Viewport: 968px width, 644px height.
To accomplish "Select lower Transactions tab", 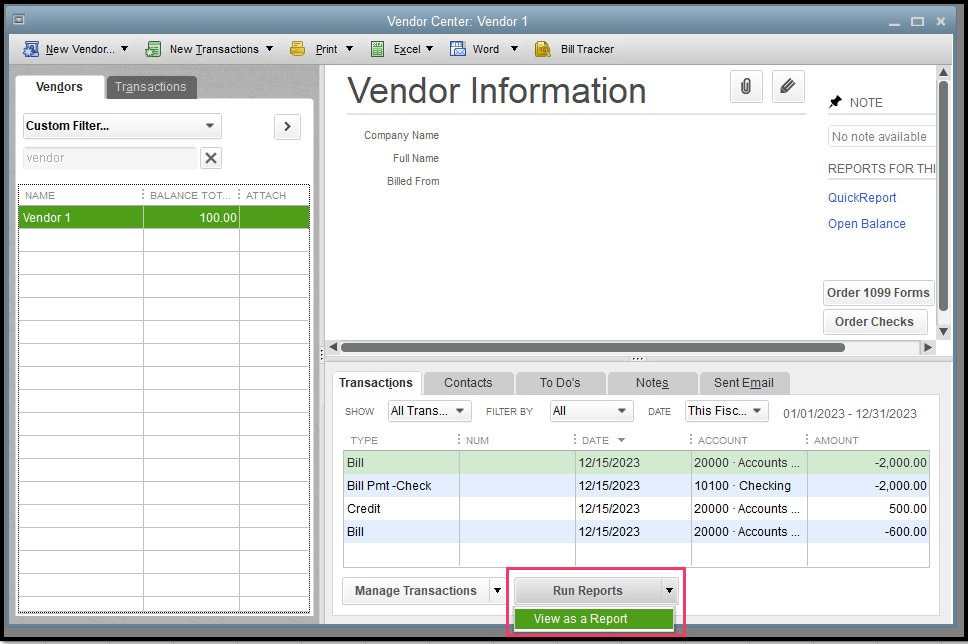I will [375, 383].
